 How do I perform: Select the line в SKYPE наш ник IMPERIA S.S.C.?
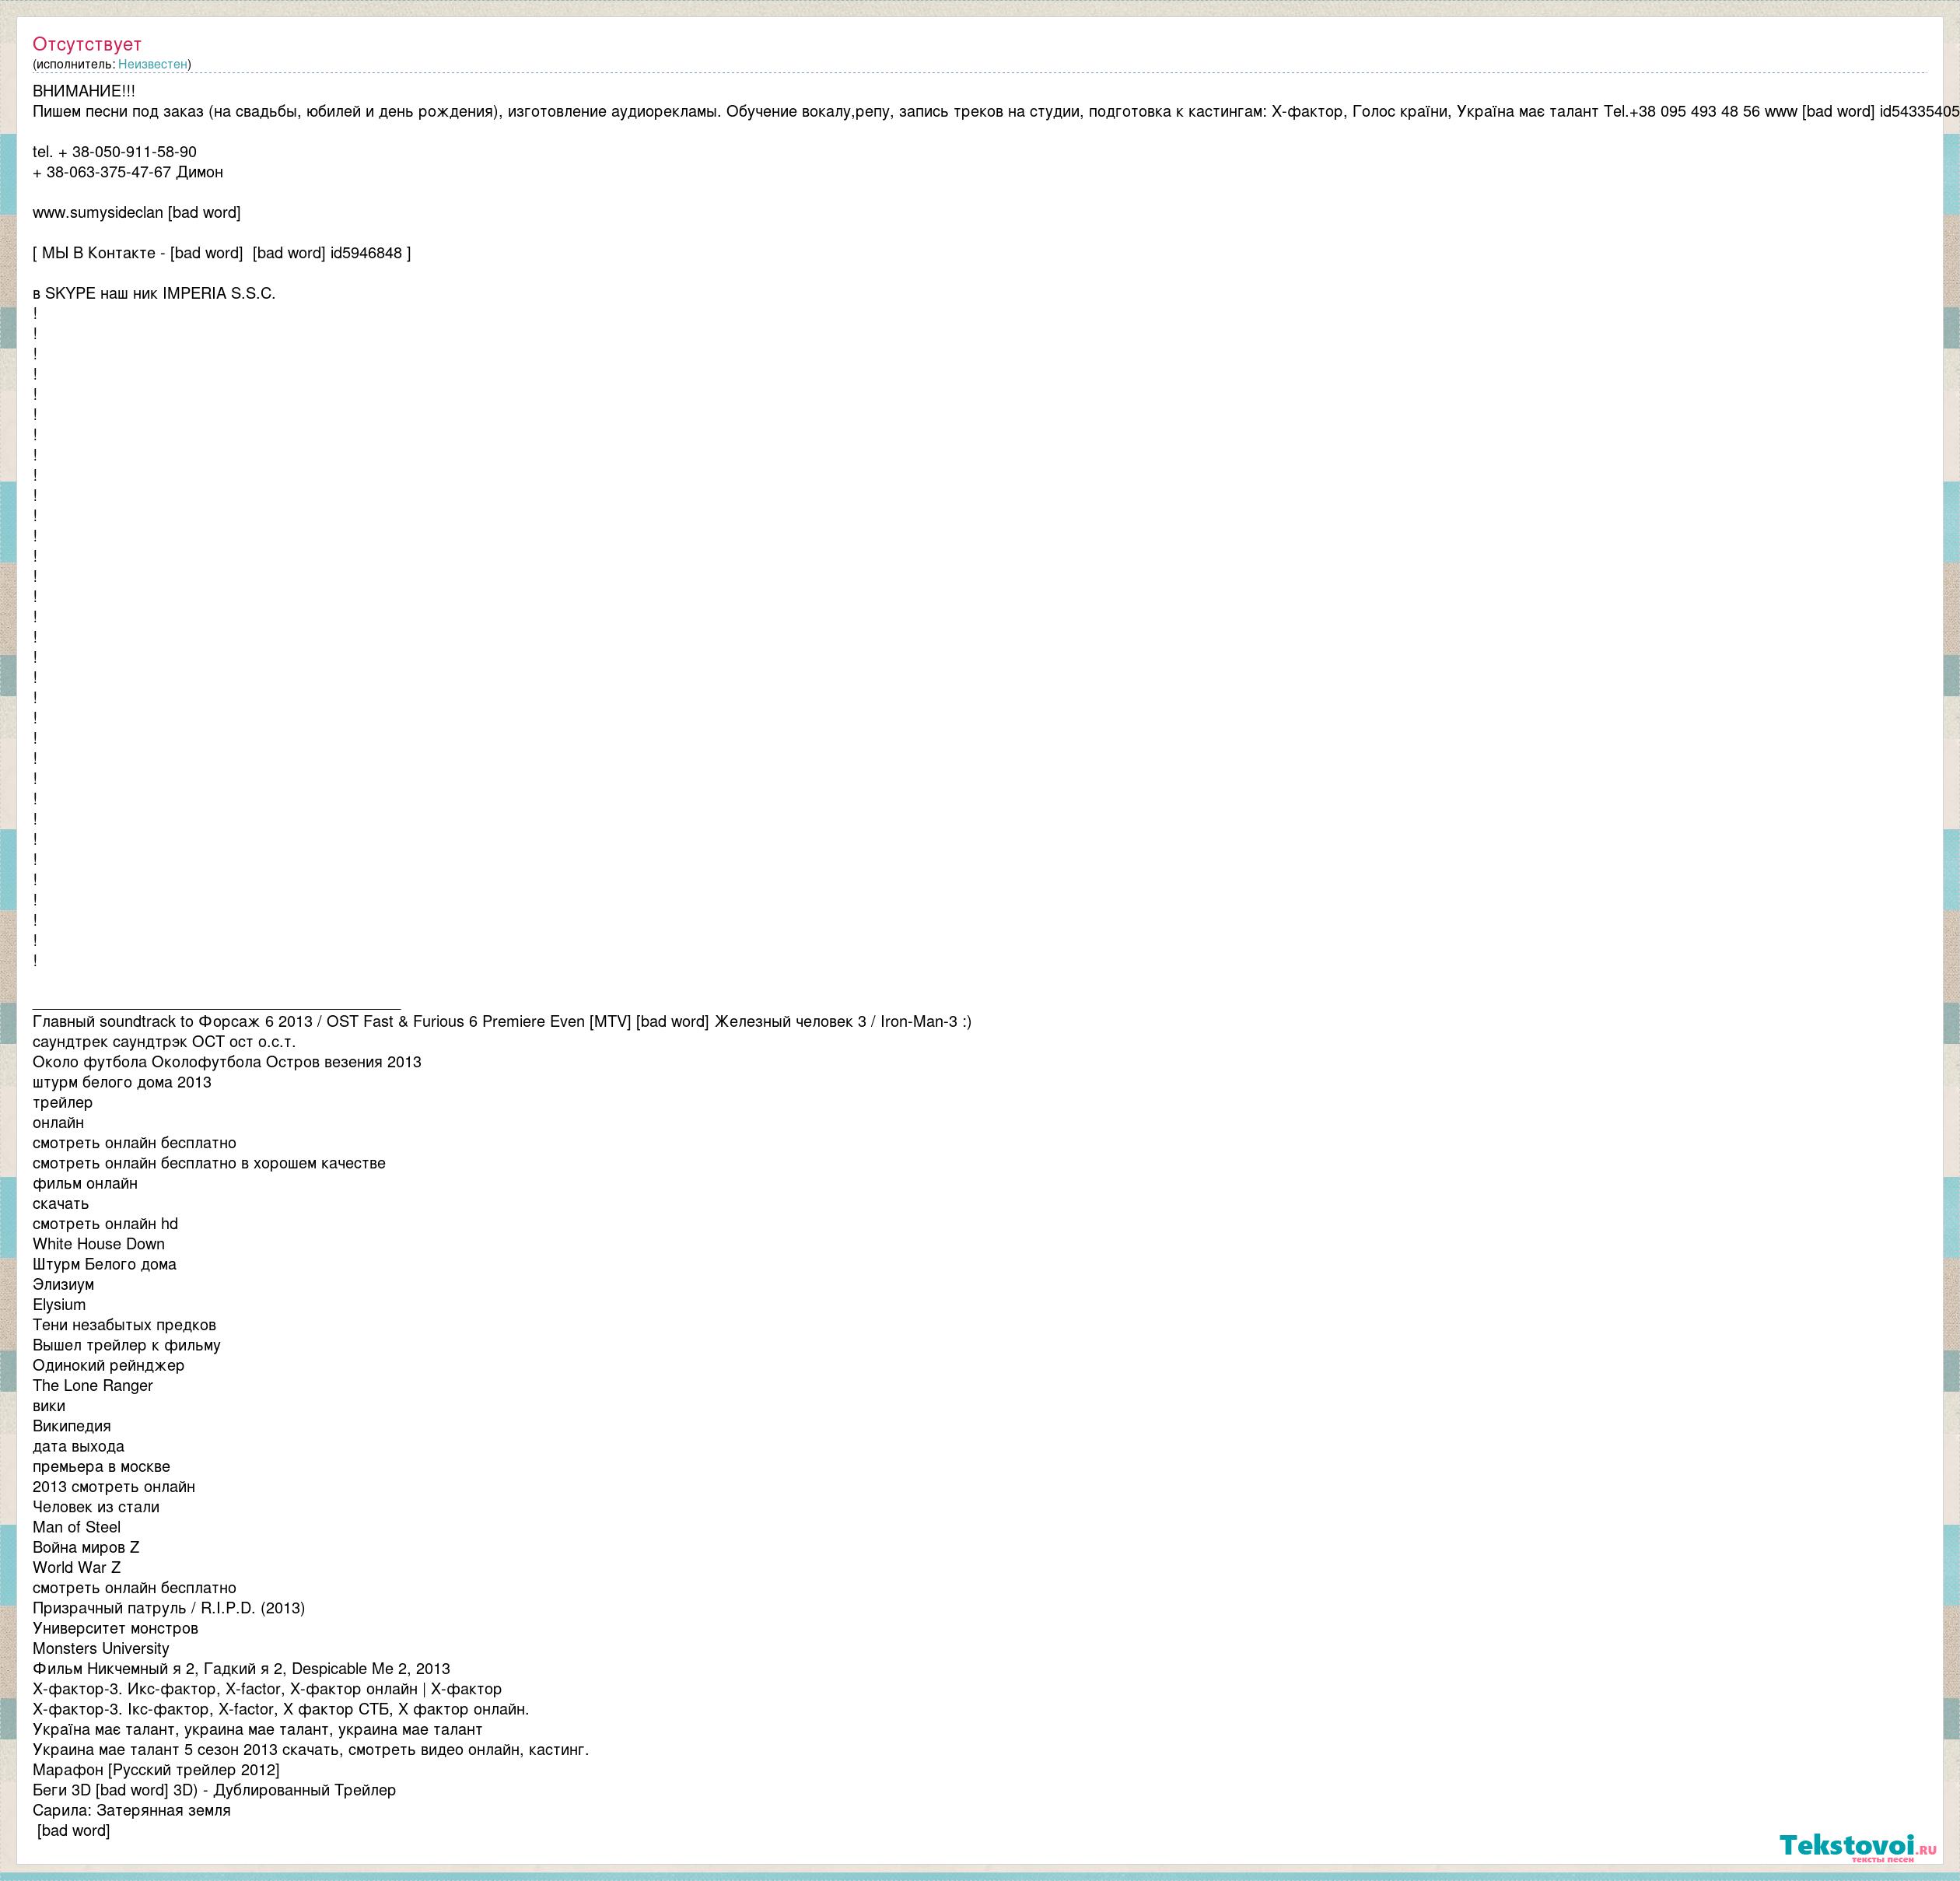[x=154, y=293]
